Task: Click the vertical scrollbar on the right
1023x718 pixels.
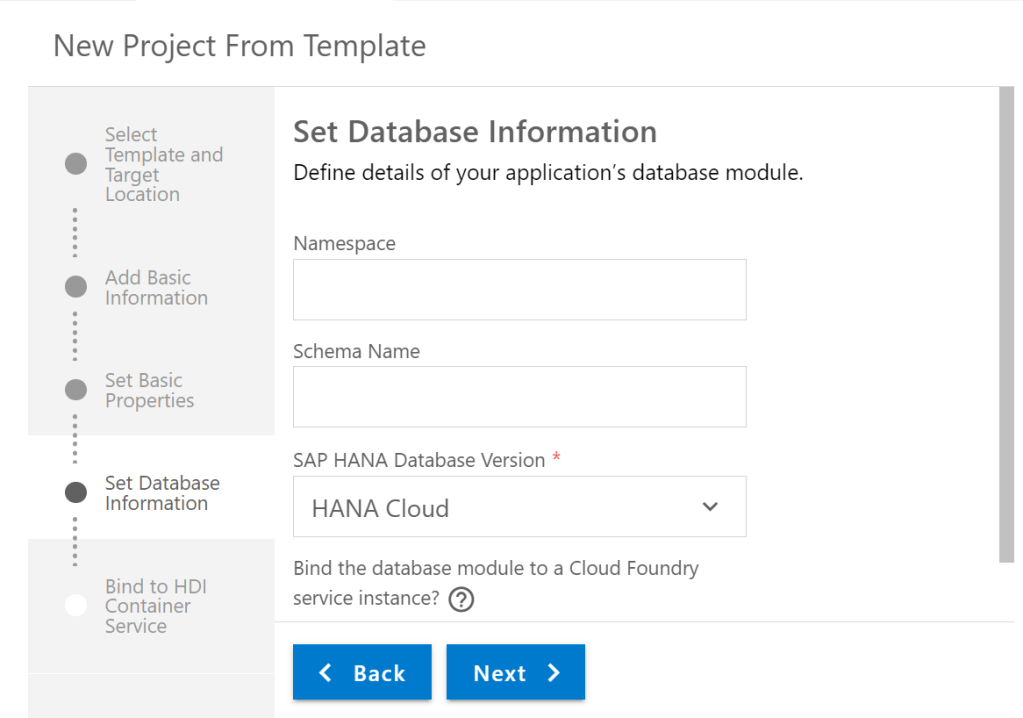Action: pyautogui.click(x=1006, y=325)
